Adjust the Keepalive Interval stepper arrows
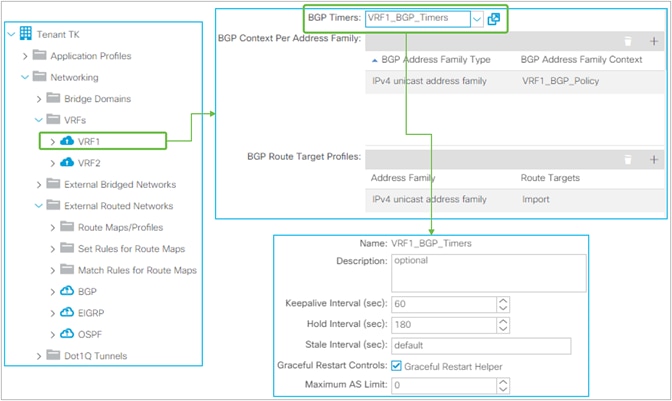Screen dimensions: 672x401 pos(503,304)
